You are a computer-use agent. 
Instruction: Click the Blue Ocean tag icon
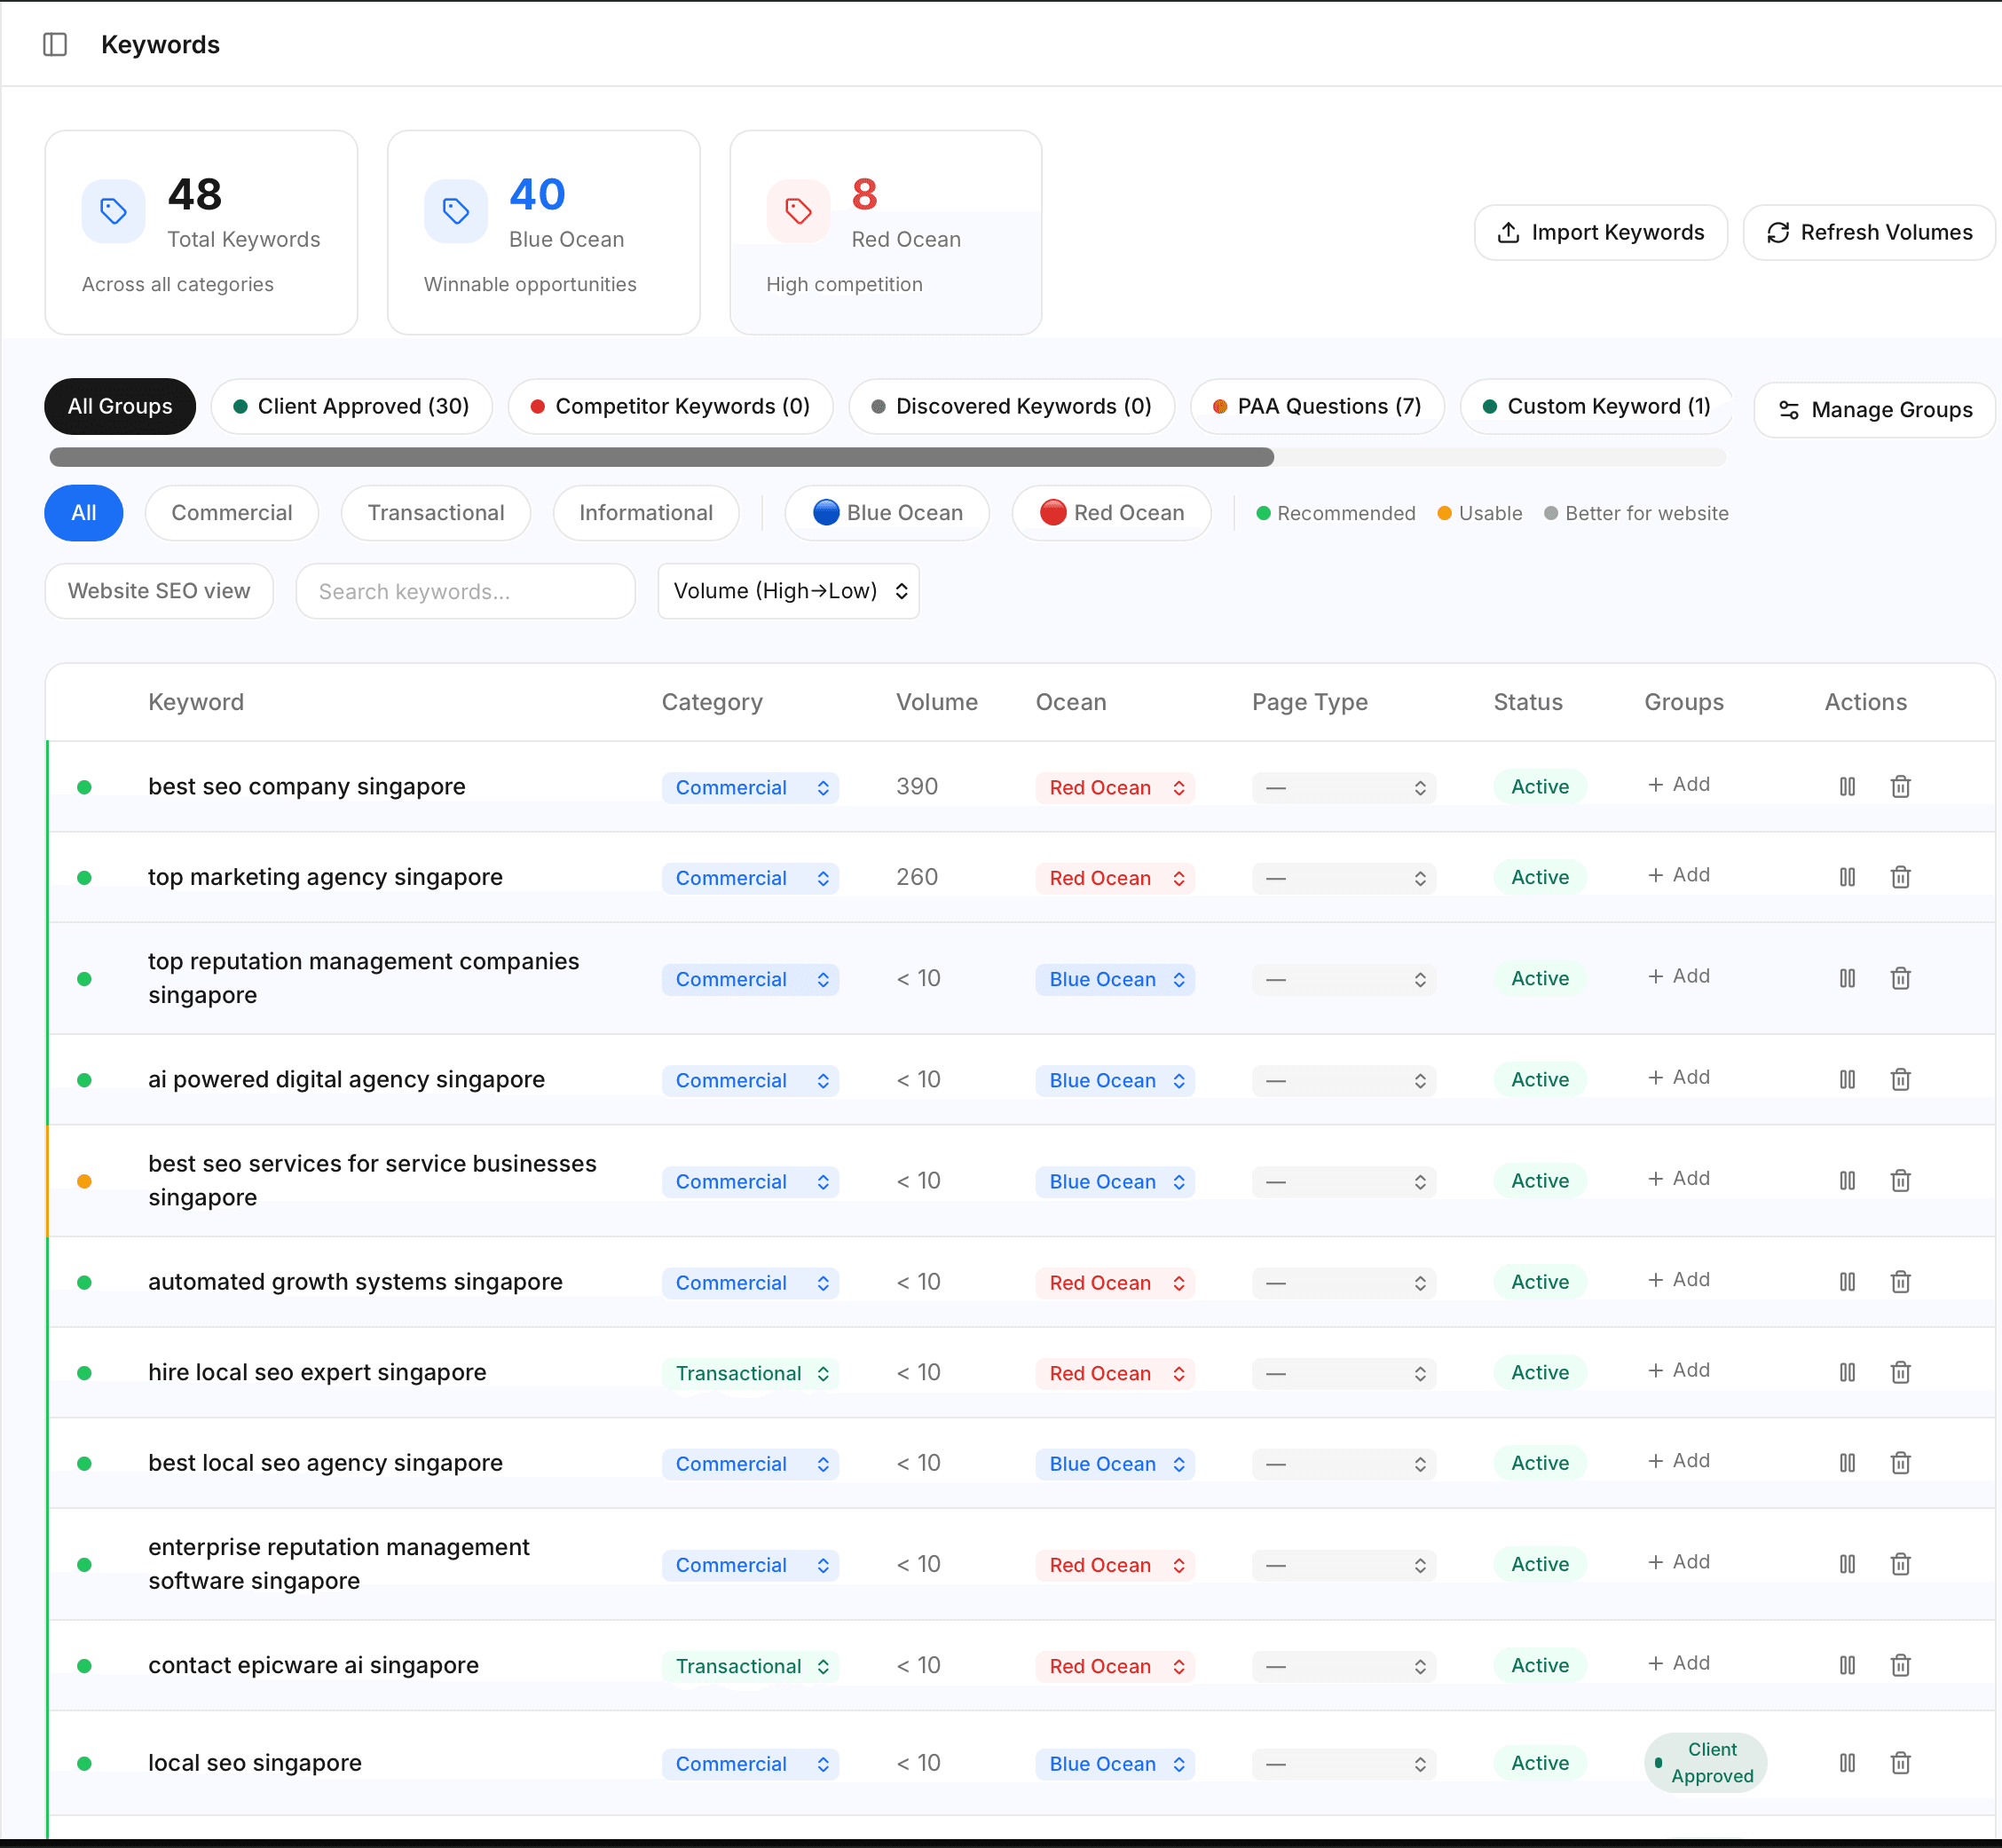456,211
